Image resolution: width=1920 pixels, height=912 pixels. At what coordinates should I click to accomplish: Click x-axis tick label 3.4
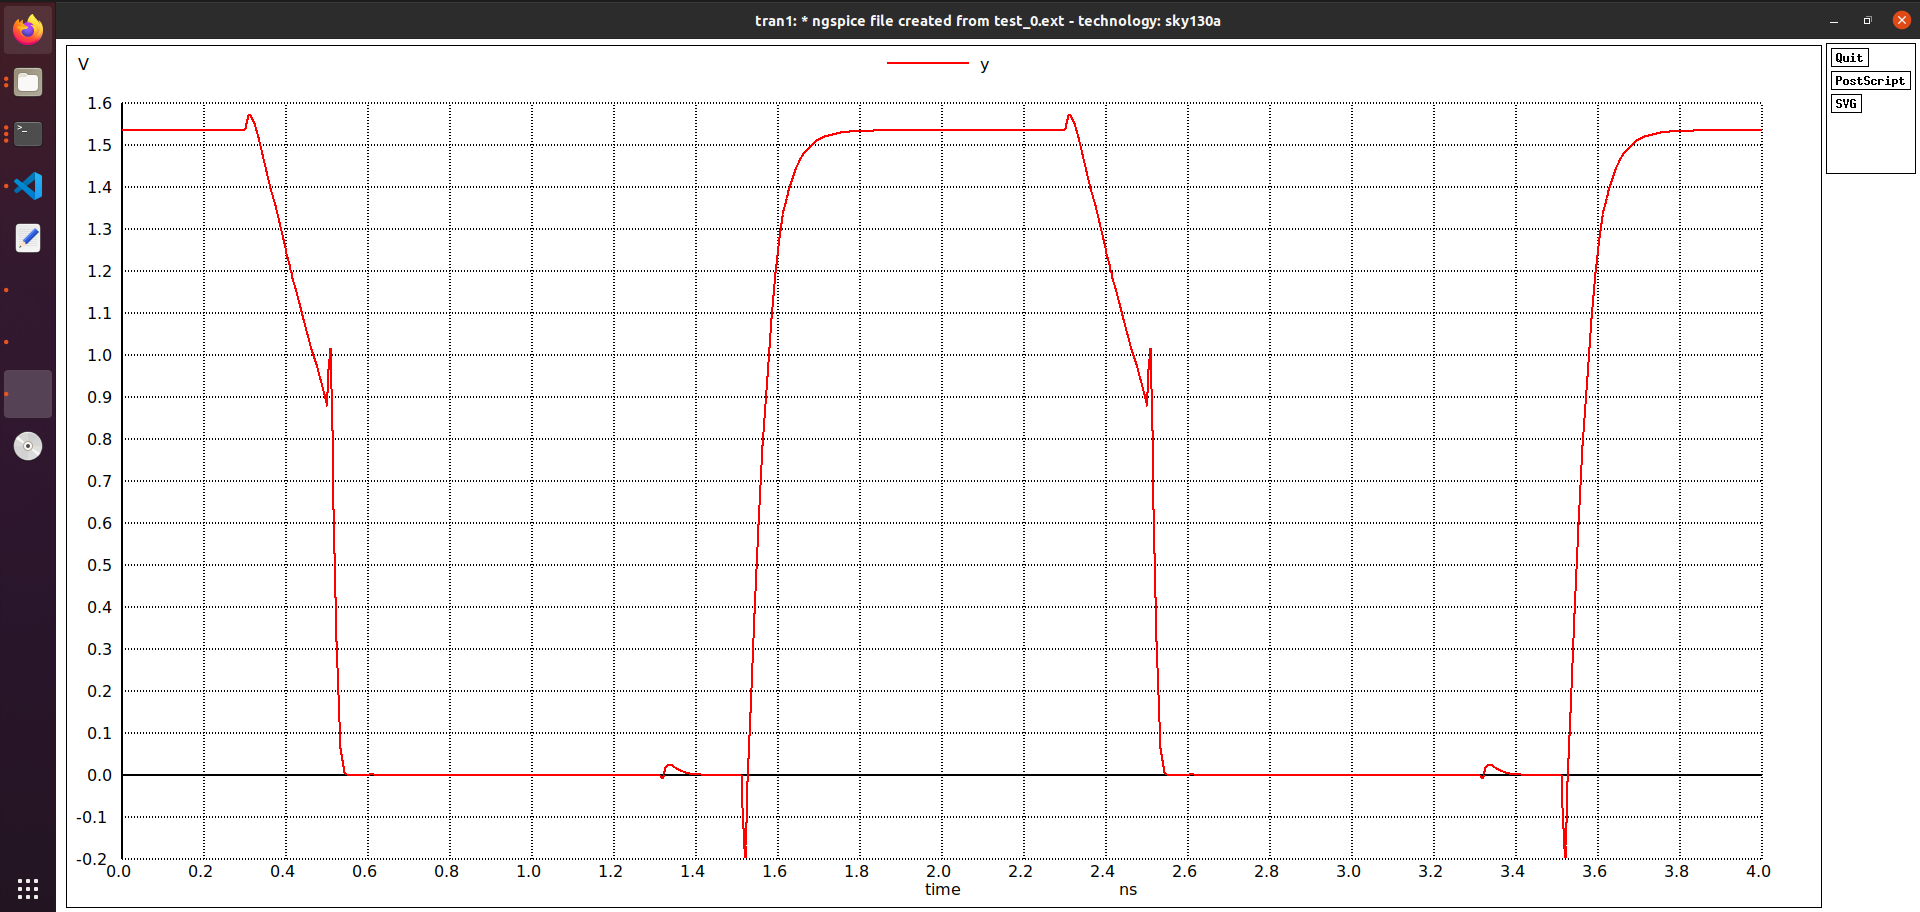[1512, 871]
